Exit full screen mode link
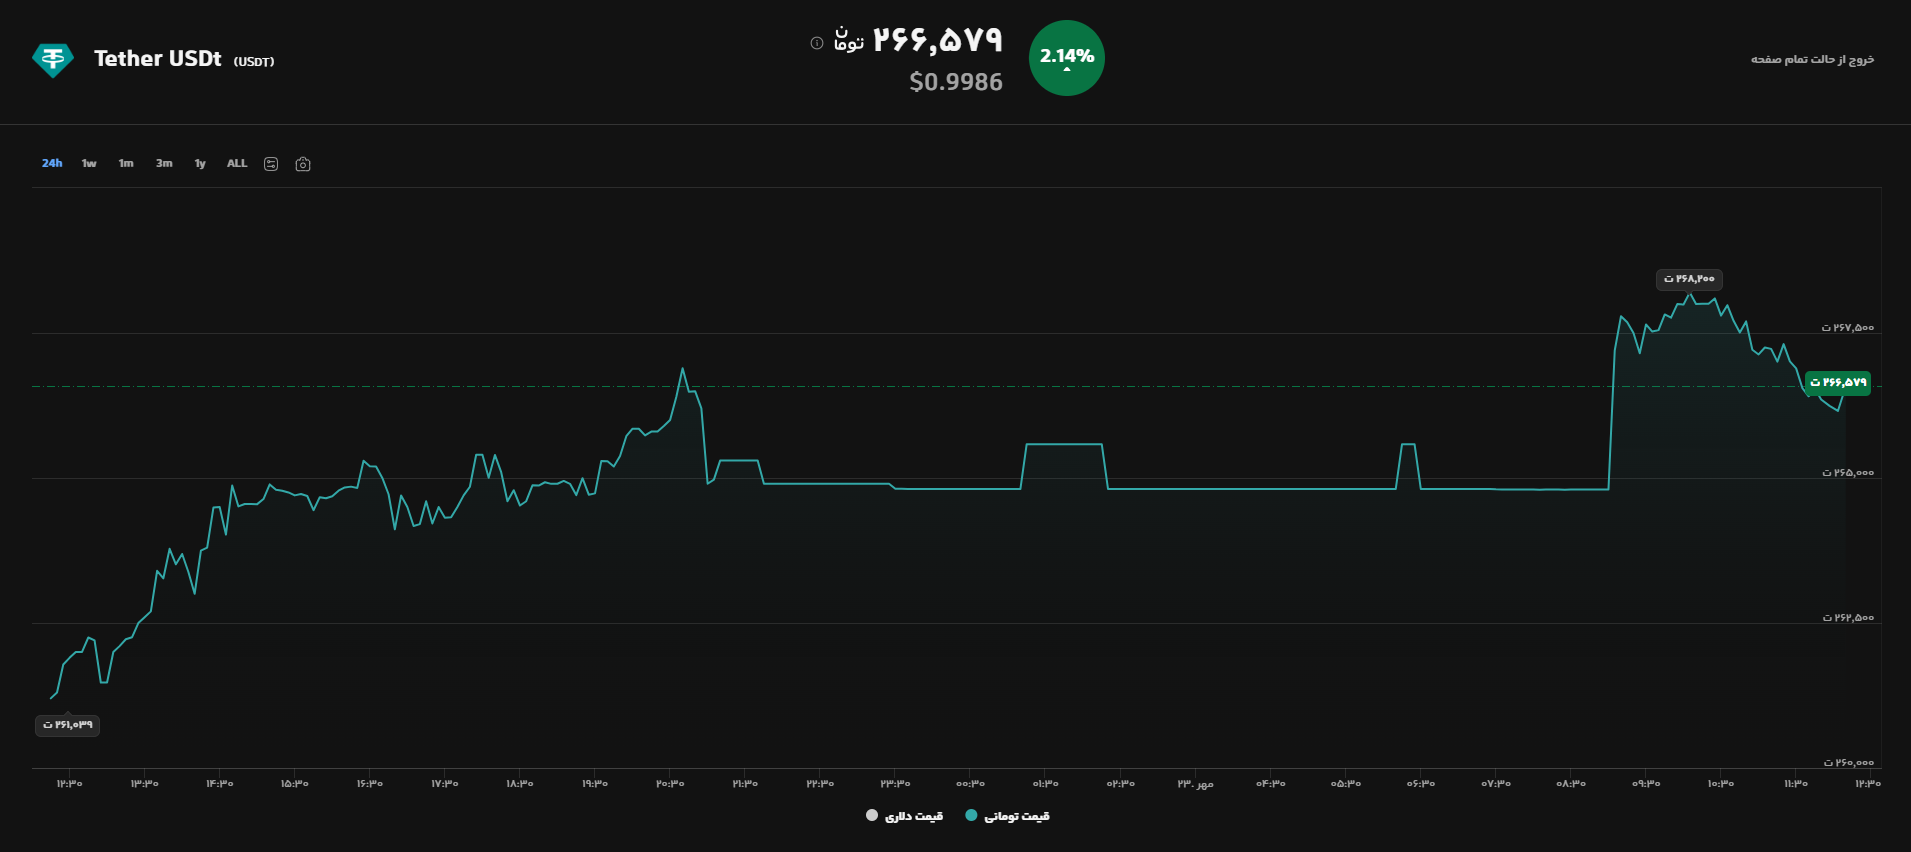This screenshot has width=1911, height=852. tap(1812, 60)
